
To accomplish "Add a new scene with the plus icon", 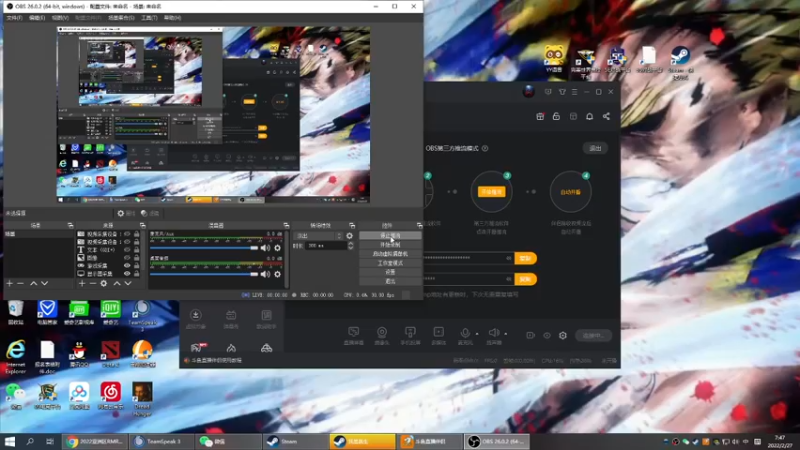I will pos(9,283).
